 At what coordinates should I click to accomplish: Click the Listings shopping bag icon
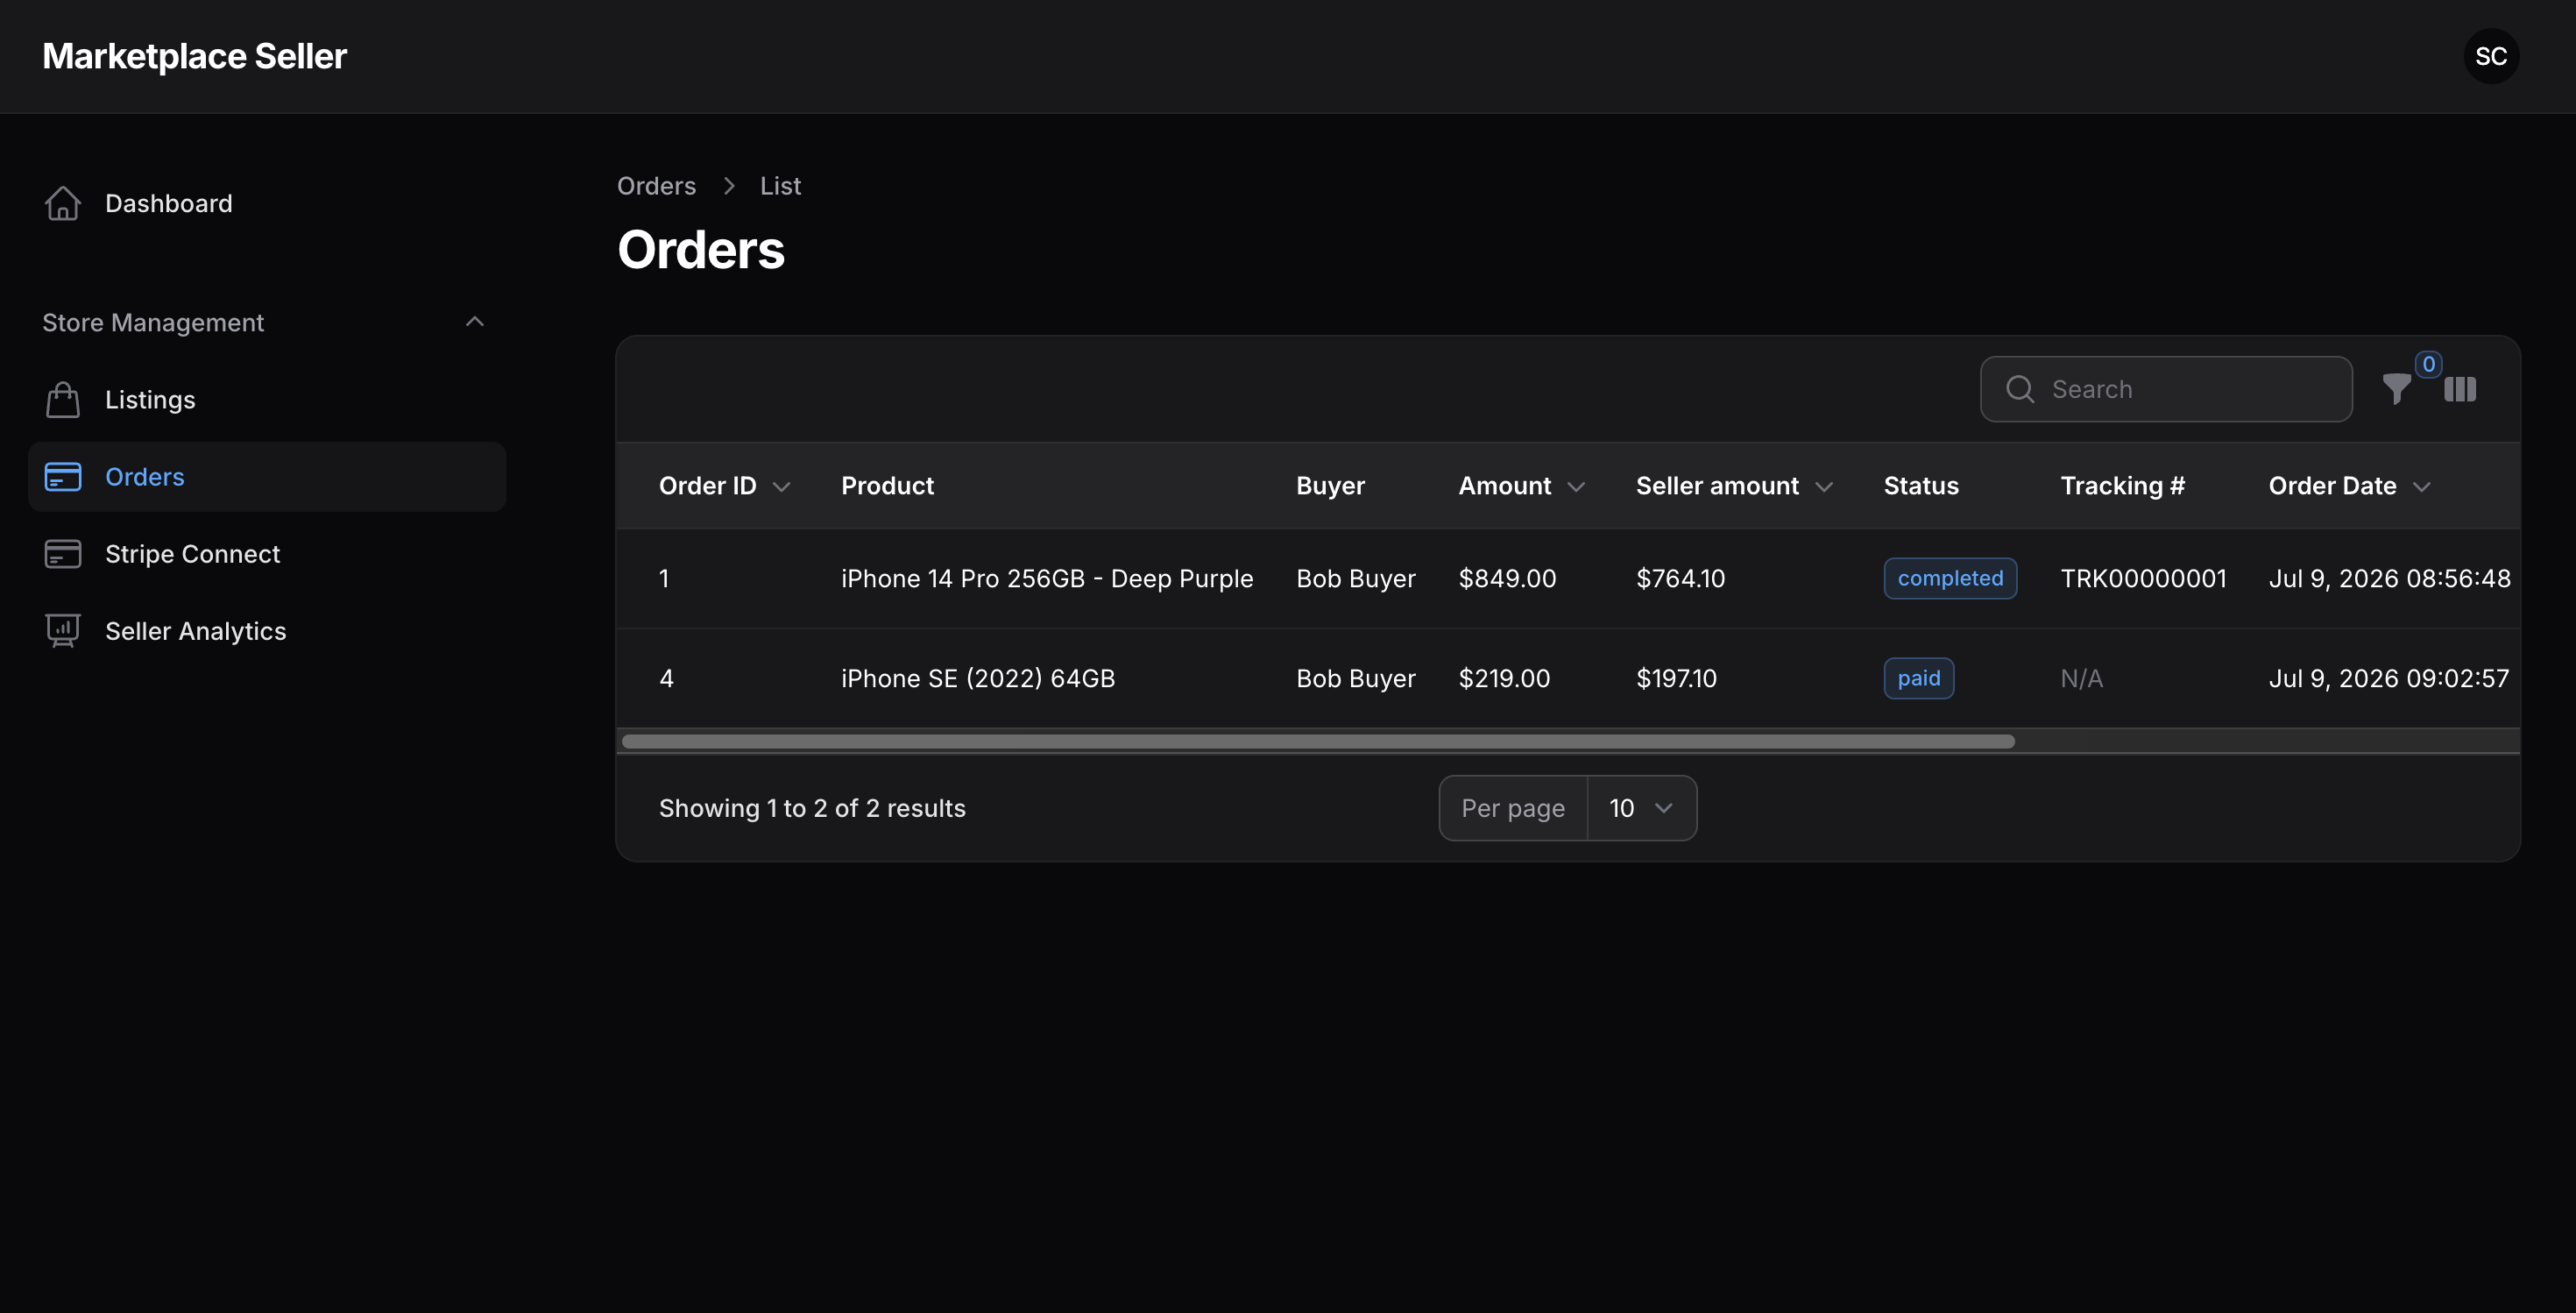63,400
